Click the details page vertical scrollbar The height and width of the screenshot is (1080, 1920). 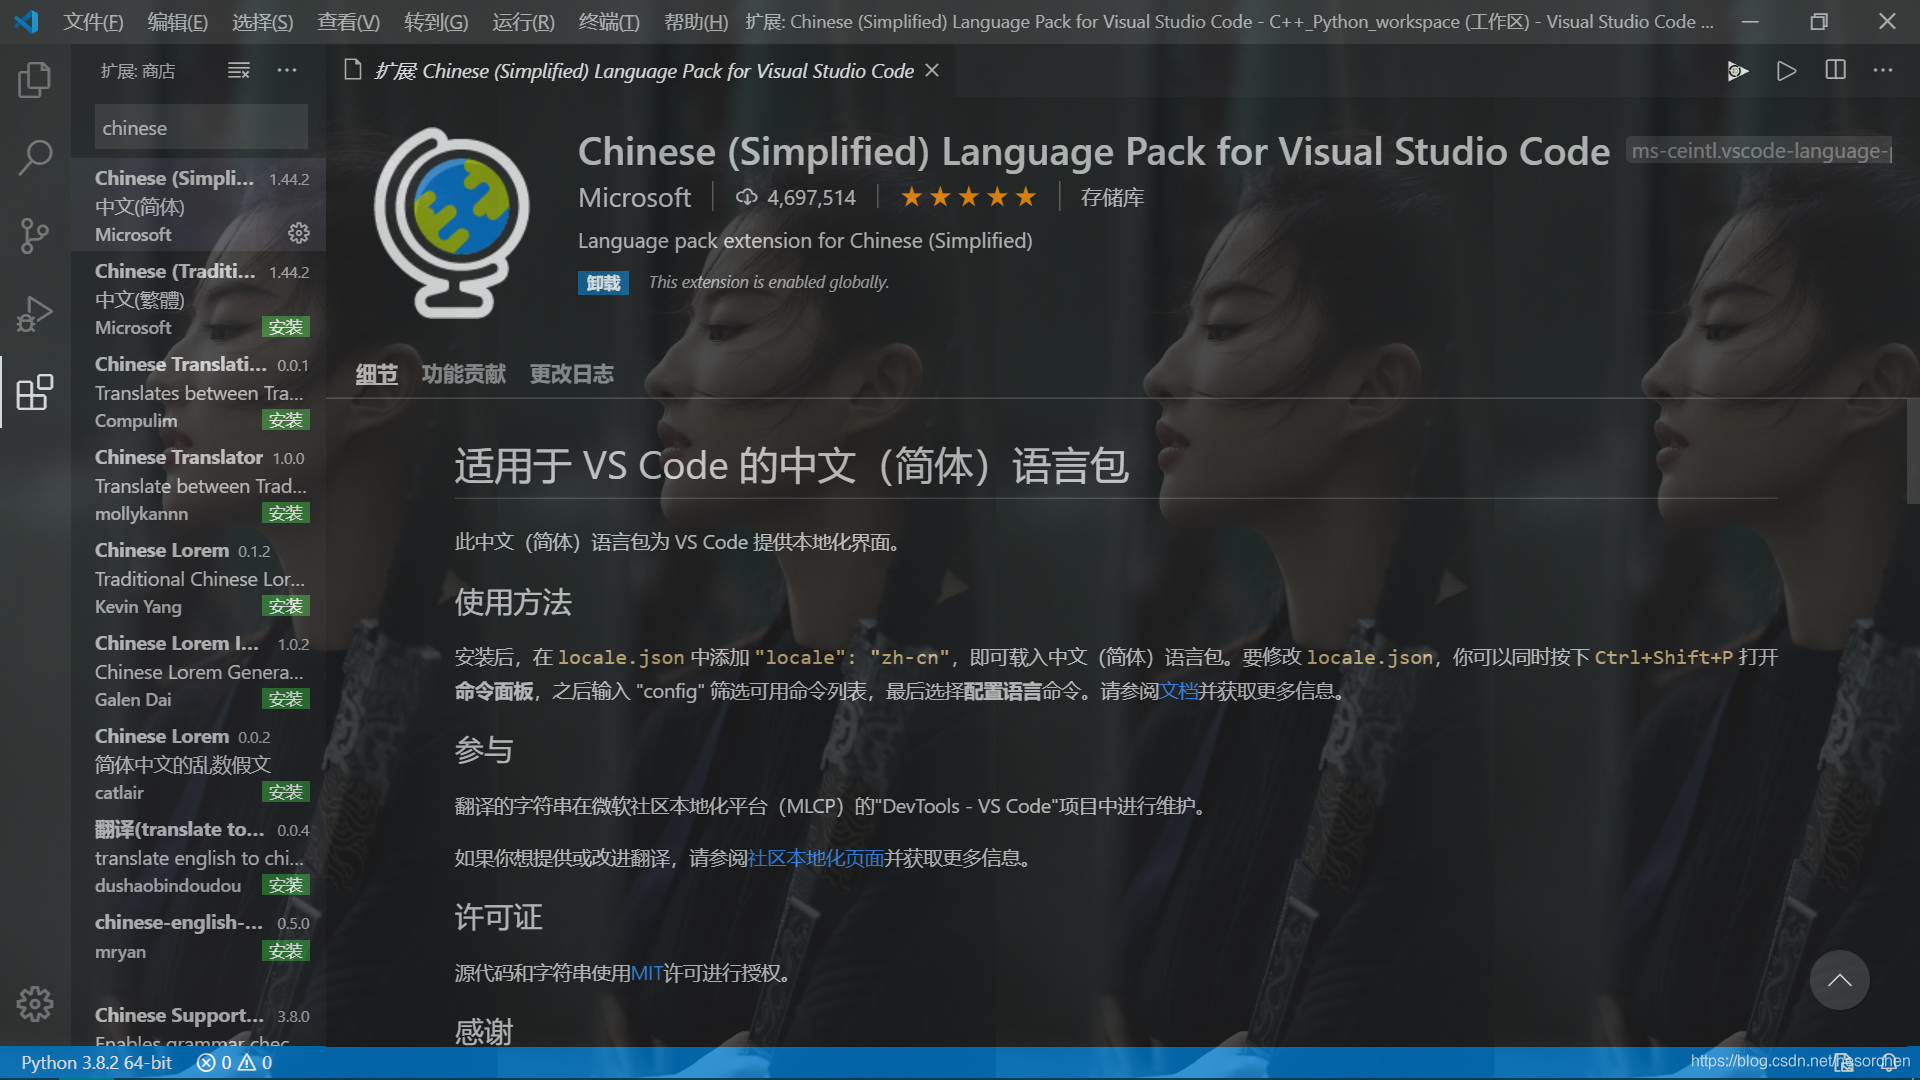[x=1912, y=450]
